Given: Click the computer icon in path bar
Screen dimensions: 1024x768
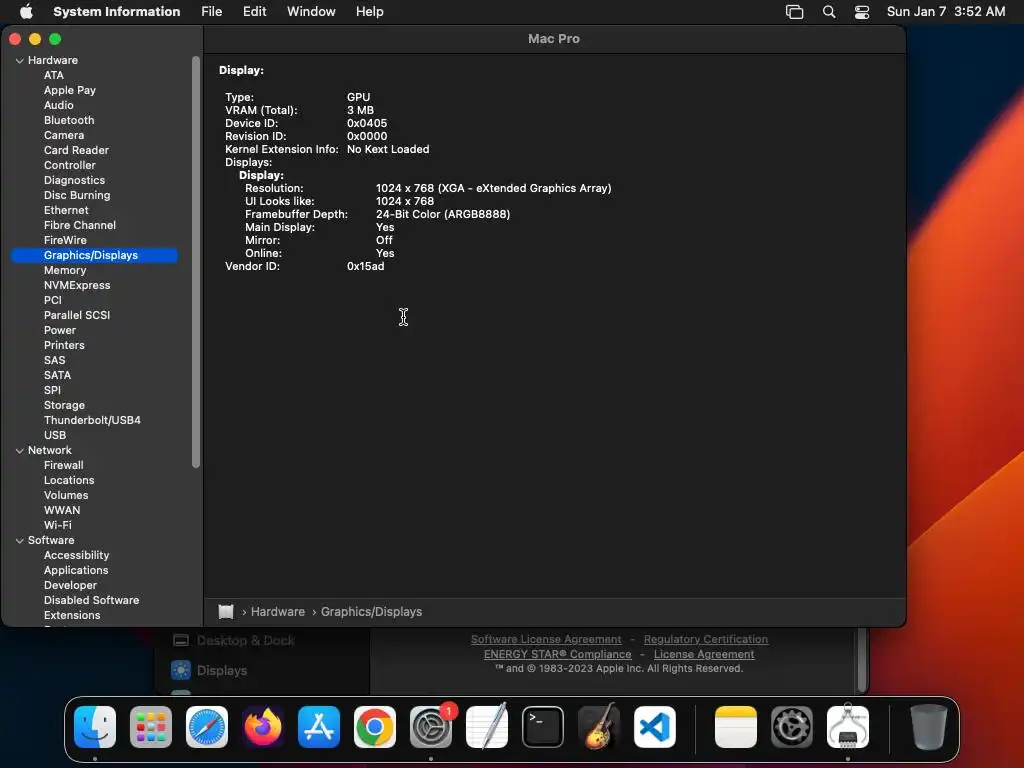Looking at the screenshot, I should pos(226,611).
